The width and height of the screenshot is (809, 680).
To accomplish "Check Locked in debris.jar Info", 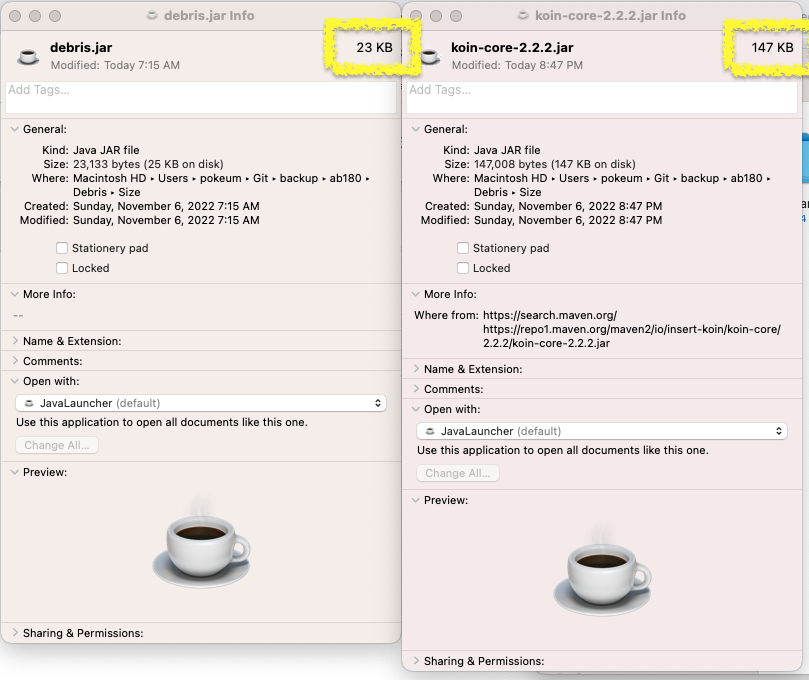I will [62, 268].
